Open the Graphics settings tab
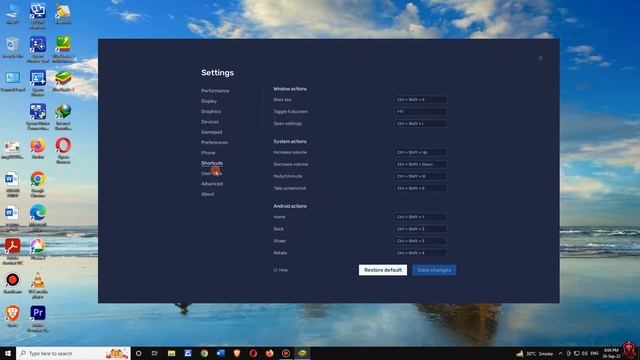The width and height of the screenshot is (640, 360). (211, 111)
